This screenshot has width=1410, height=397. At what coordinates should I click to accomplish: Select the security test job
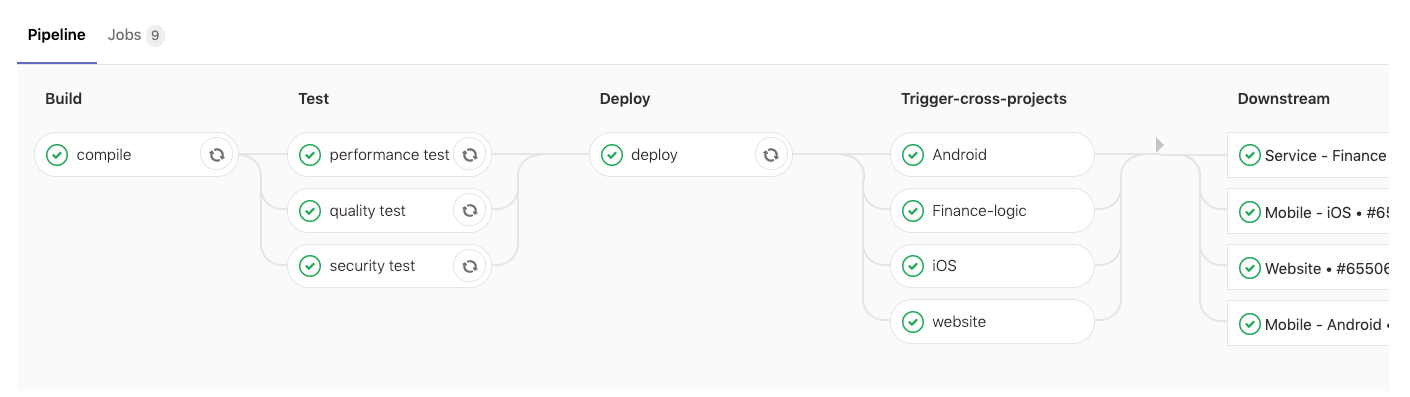click(x=372, y=266)
